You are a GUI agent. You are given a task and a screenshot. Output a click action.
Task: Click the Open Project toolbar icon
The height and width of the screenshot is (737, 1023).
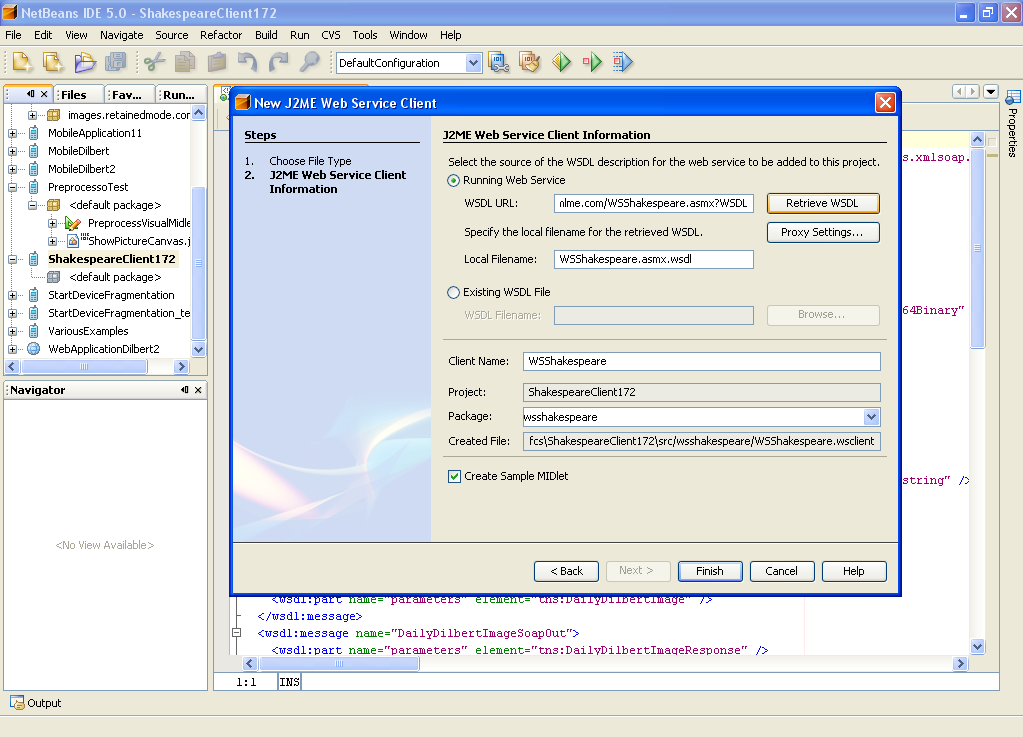pyautogui.click(x=85, y=63)
